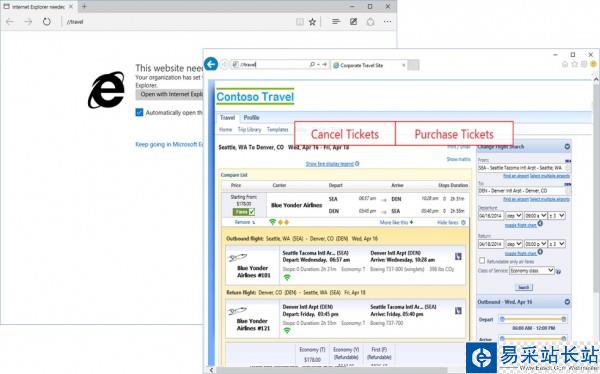Open Departure 'dep' dropdown
This screenshot has height=374, width=600.
pos(514,216)
